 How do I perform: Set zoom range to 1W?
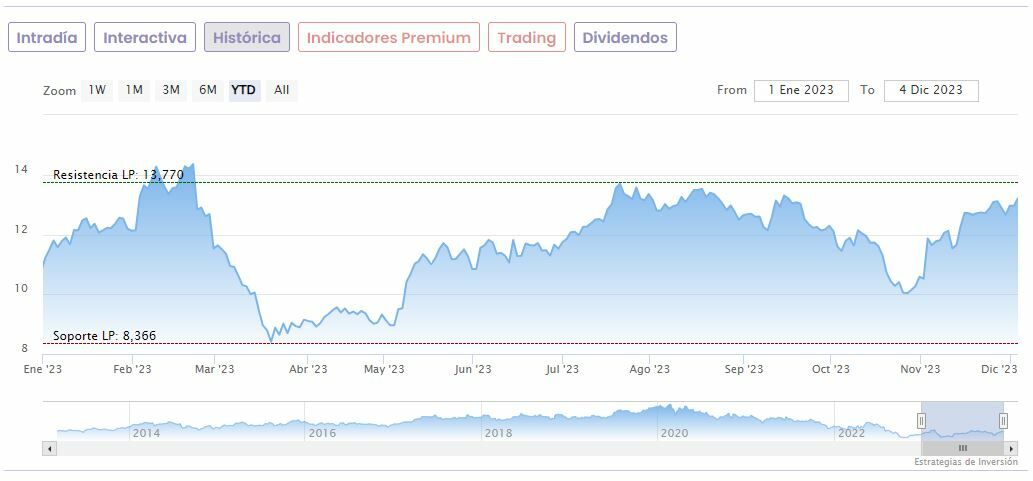pos(97,90)
